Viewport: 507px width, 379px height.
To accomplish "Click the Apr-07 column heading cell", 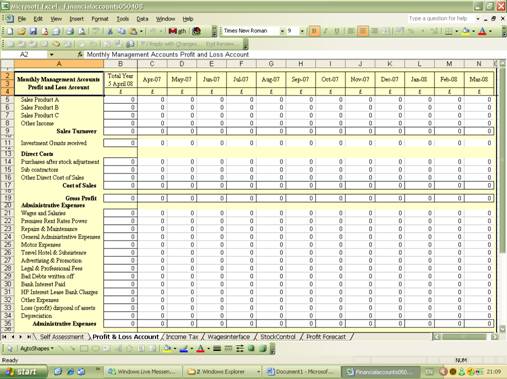I will click(x=152, y=79).
